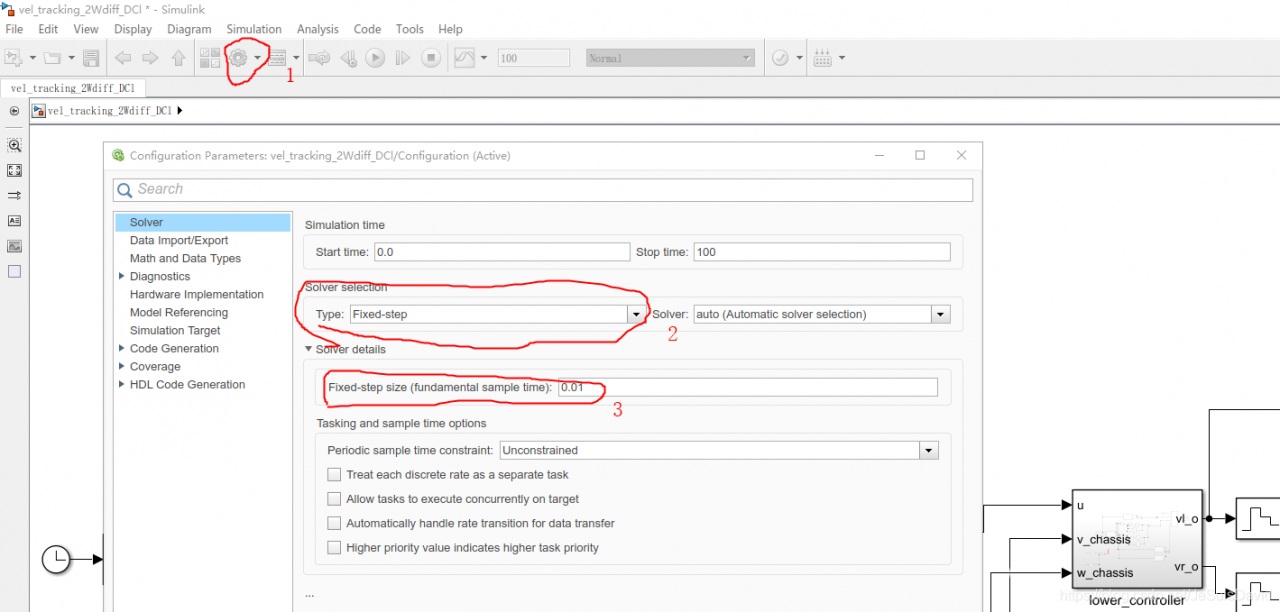Select Hardware Implementation in the tree
Image resolution: width=1280 pixels, height=612 pixels.
[197, 294]
